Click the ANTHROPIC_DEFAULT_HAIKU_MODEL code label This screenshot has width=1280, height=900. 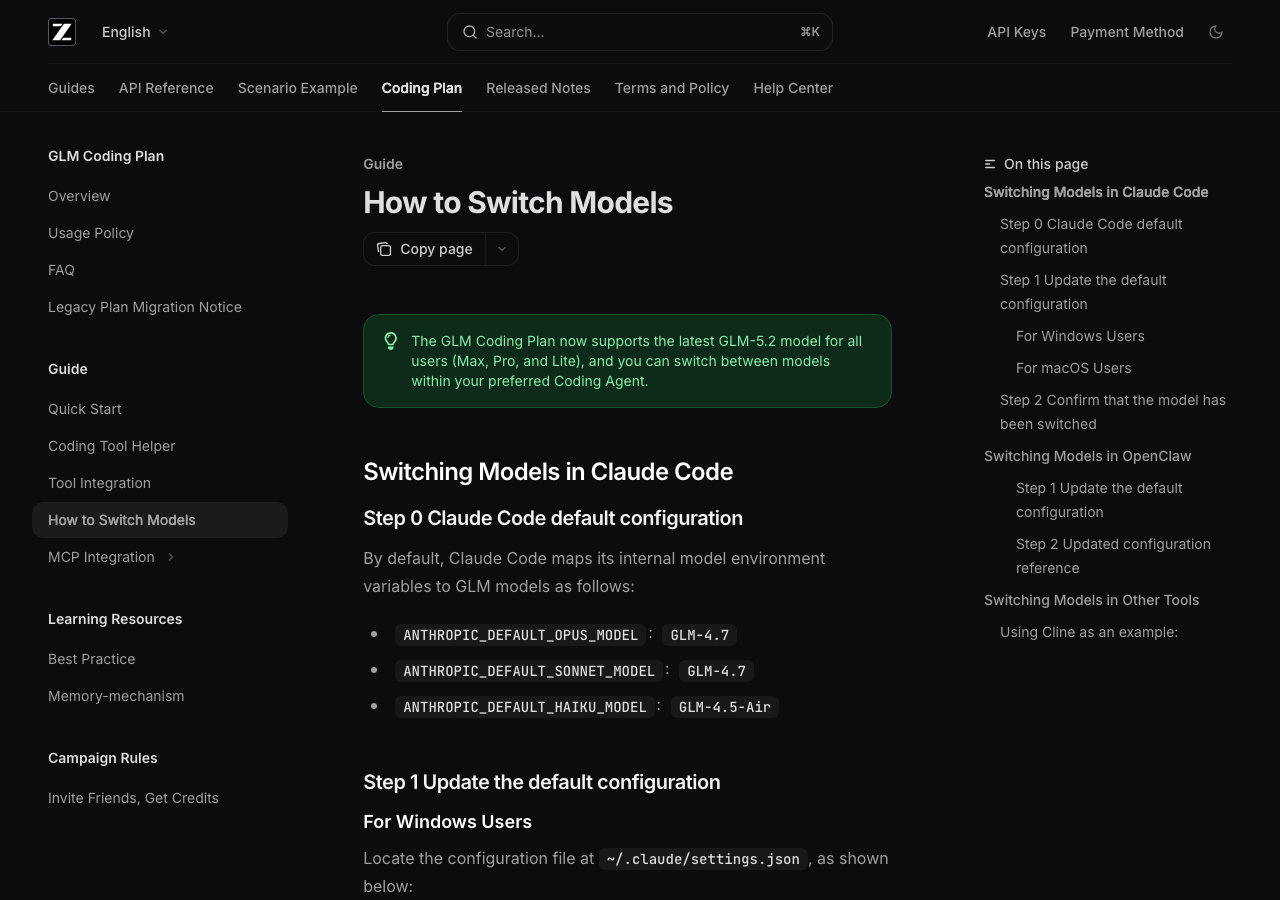tap(525, 707)
